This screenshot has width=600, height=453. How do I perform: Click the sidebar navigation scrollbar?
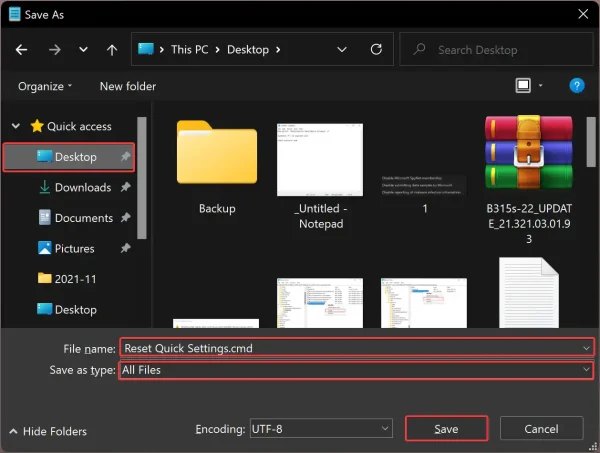click(142, 178)
